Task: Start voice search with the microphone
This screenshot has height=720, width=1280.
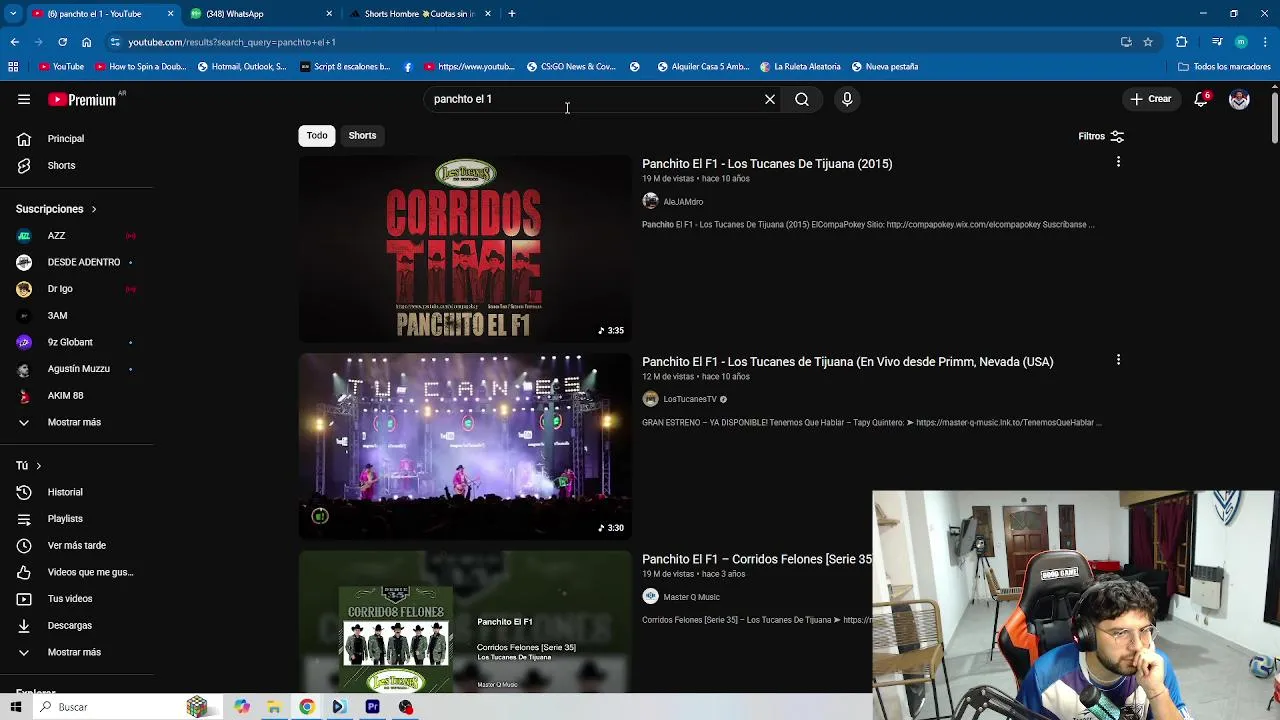Action: (x=847, y=99)
